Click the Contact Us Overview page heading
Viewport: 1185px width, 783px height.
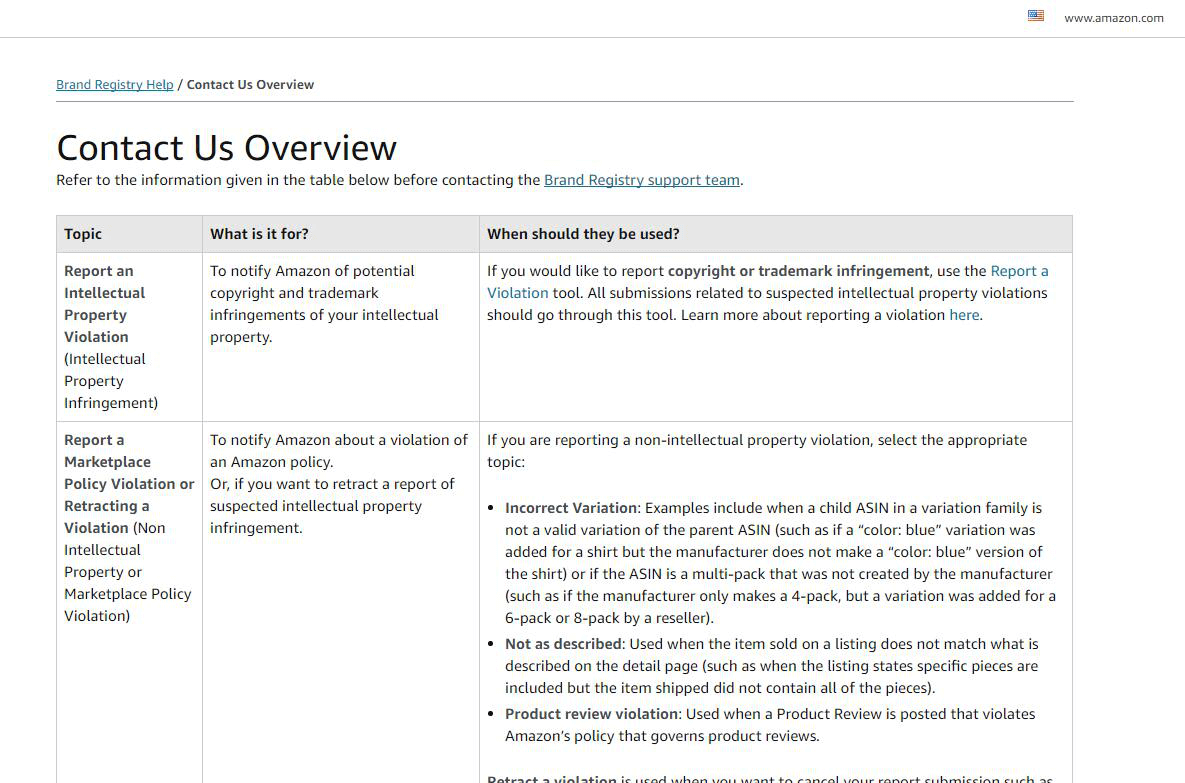click(227, 148)
